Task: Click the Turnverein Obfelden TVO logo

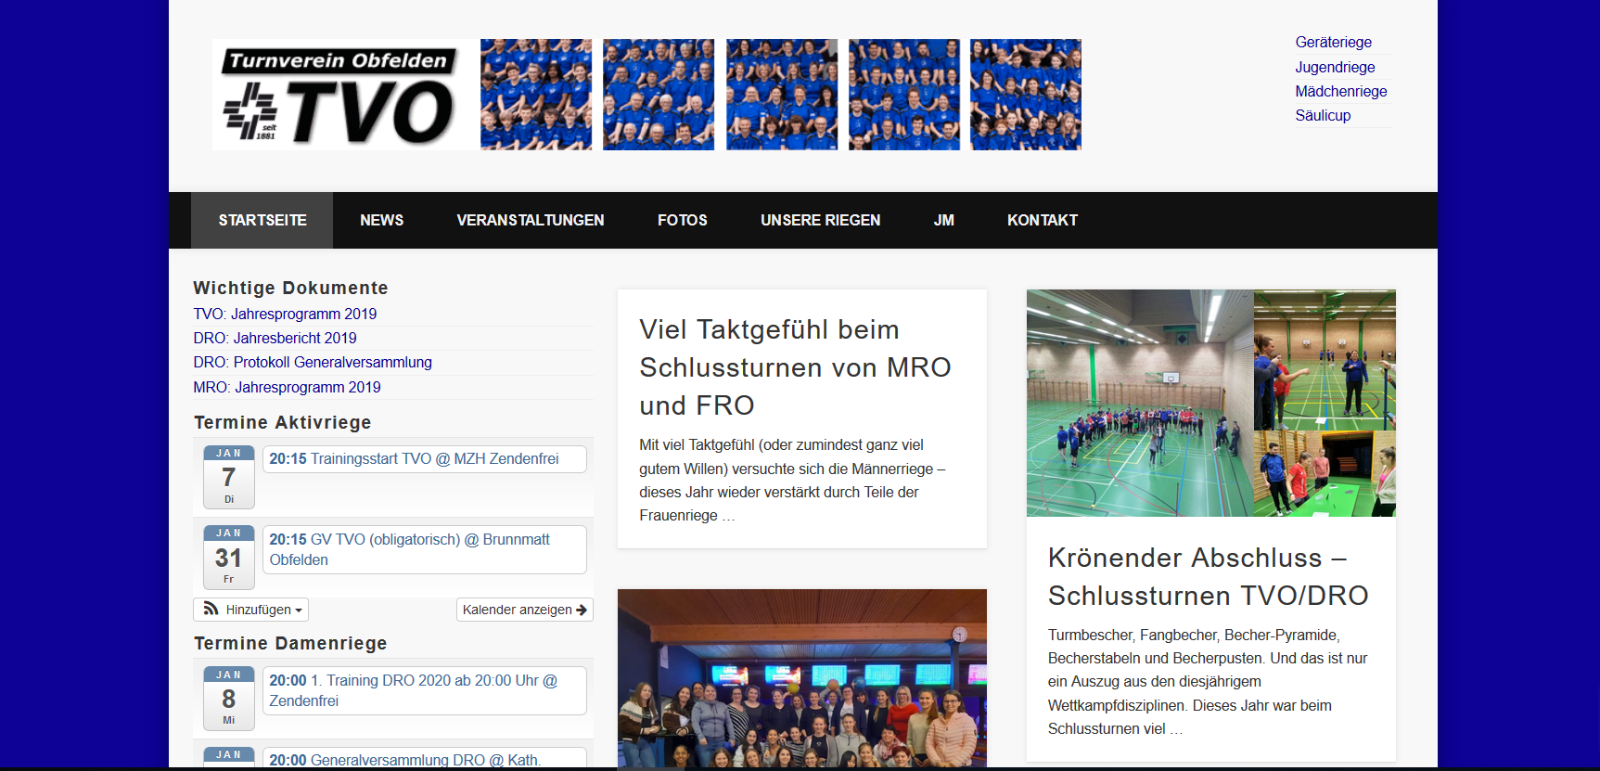Action: (338, 96)
